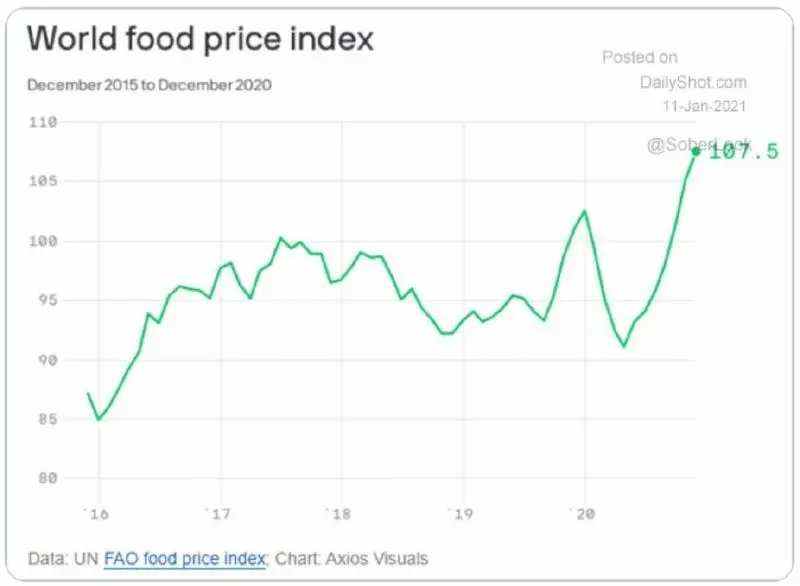Click the December 2015 to December 2020 subtitle
Image resolution: width=800 pixels, height=586 pixels.
(x=149, y=85)
